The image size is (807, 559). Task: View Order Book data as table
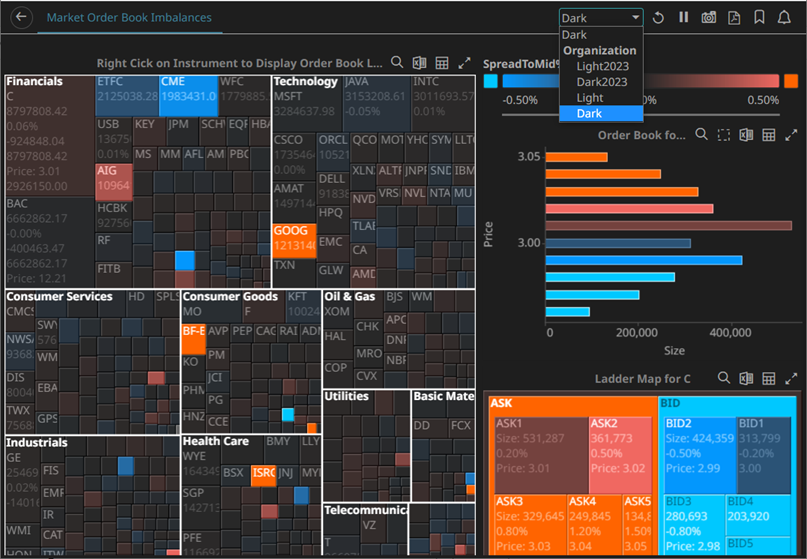point(768,135)
